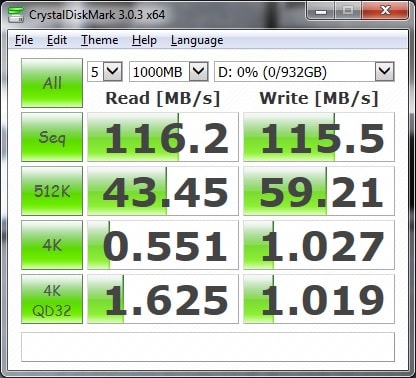
Task: Select the Seq read result 116.2
Action: tap(163, 137)
